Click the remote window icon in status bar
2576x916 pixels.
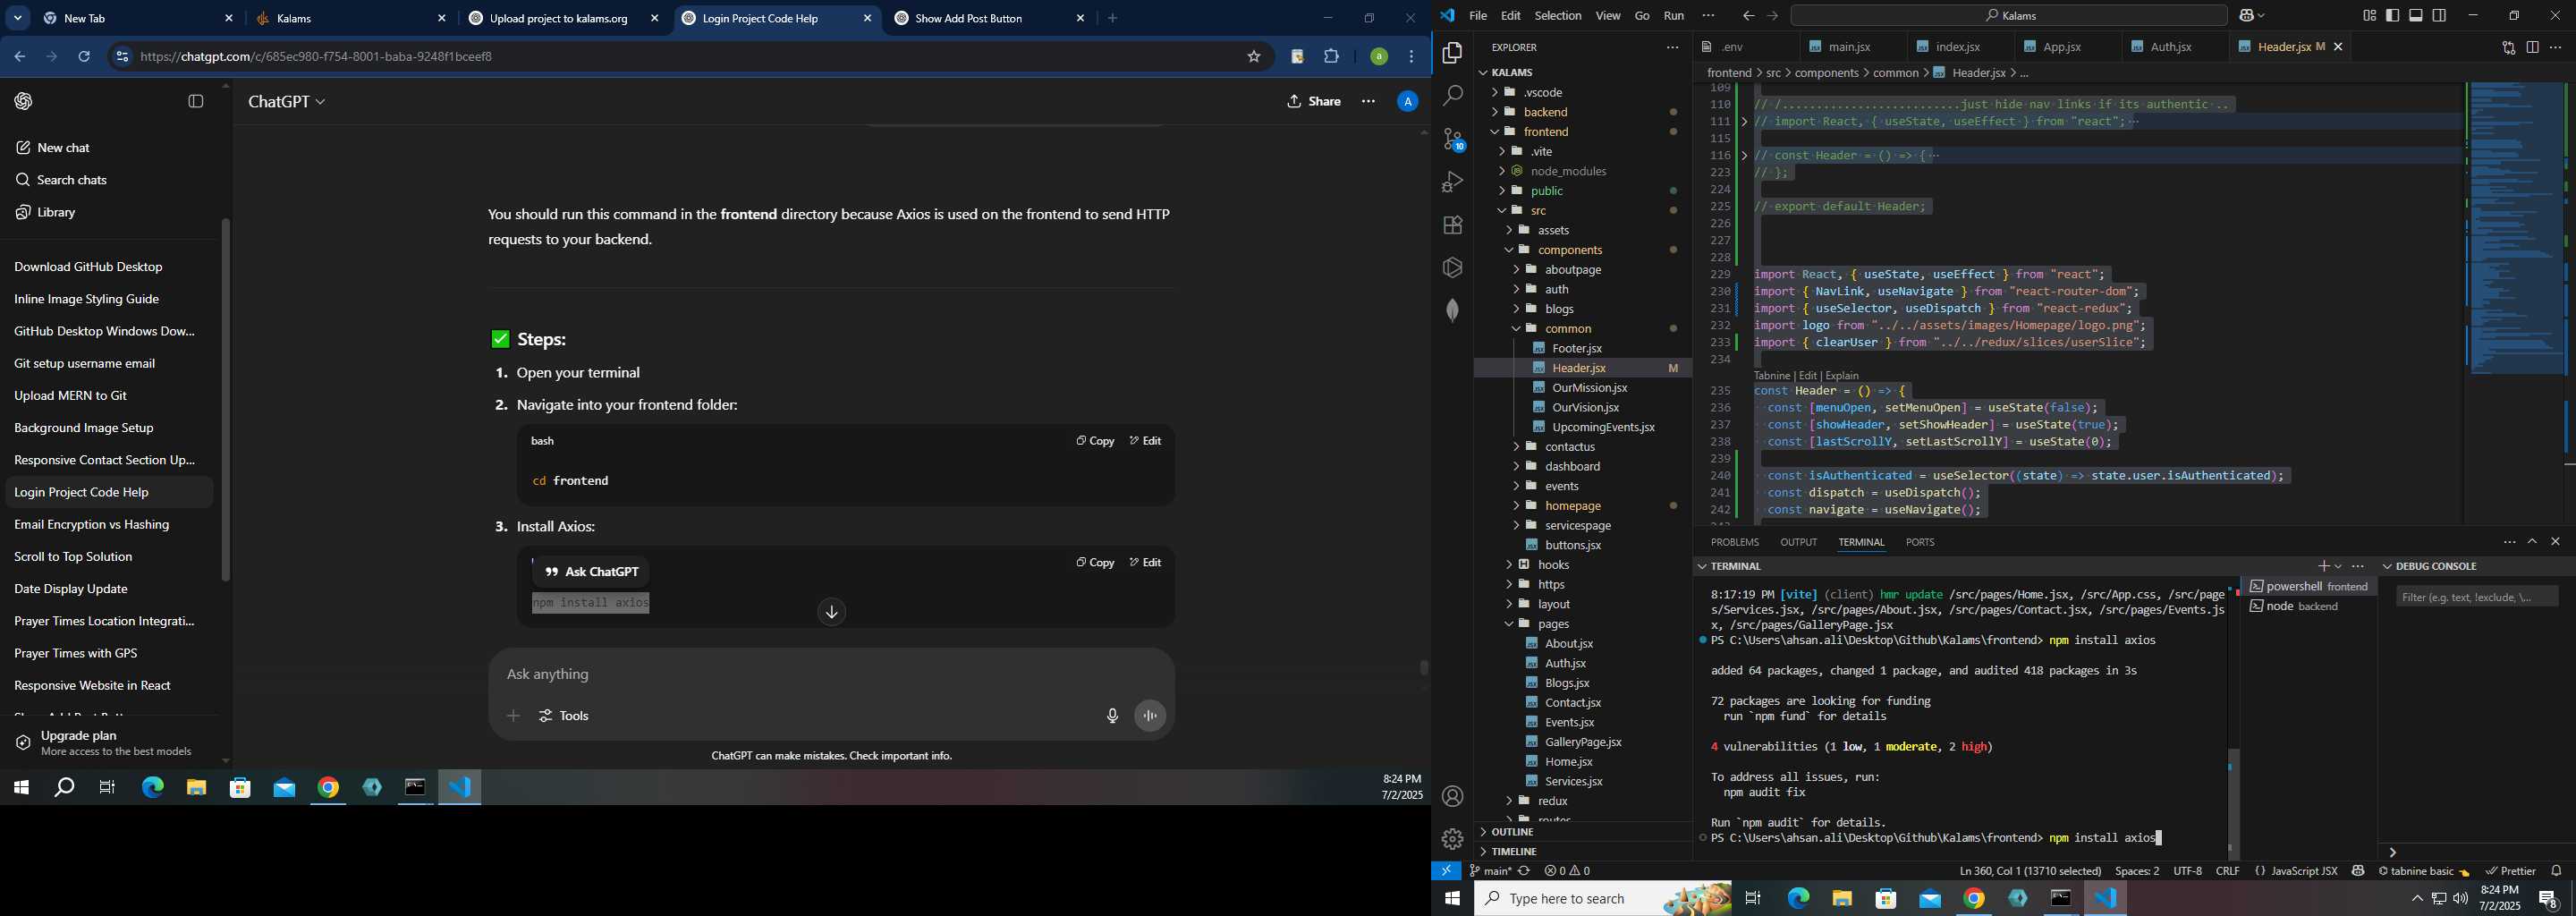click(x=1446, y=871)
